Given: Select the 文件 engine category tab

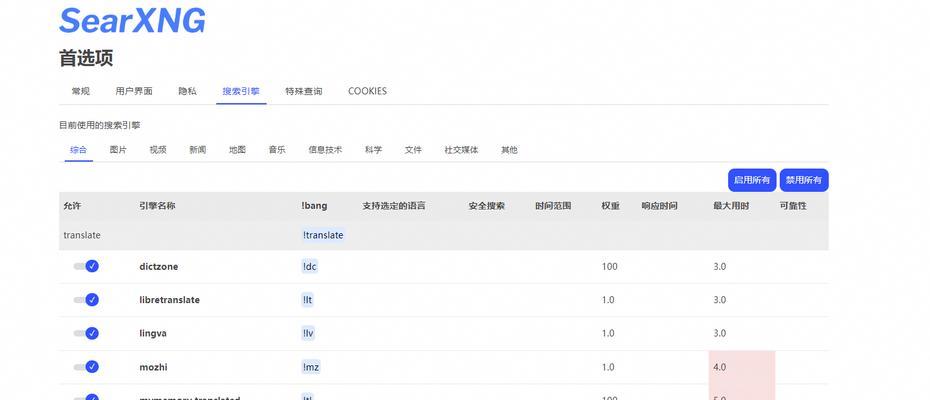Looking at the screenshot, I should [x=413, y=150].
